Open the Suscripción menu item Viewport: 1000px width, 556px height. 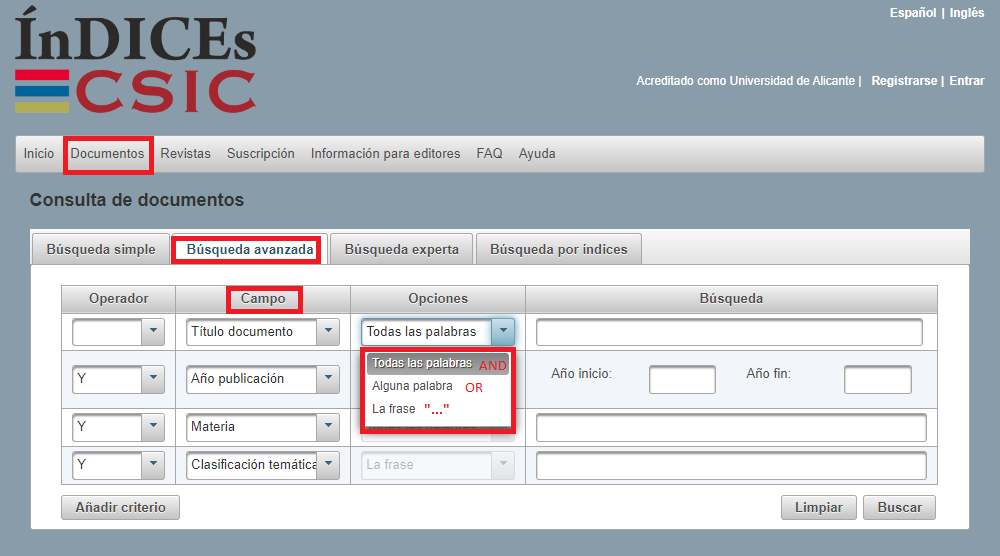pyautogui.click(x=261, y=154)
